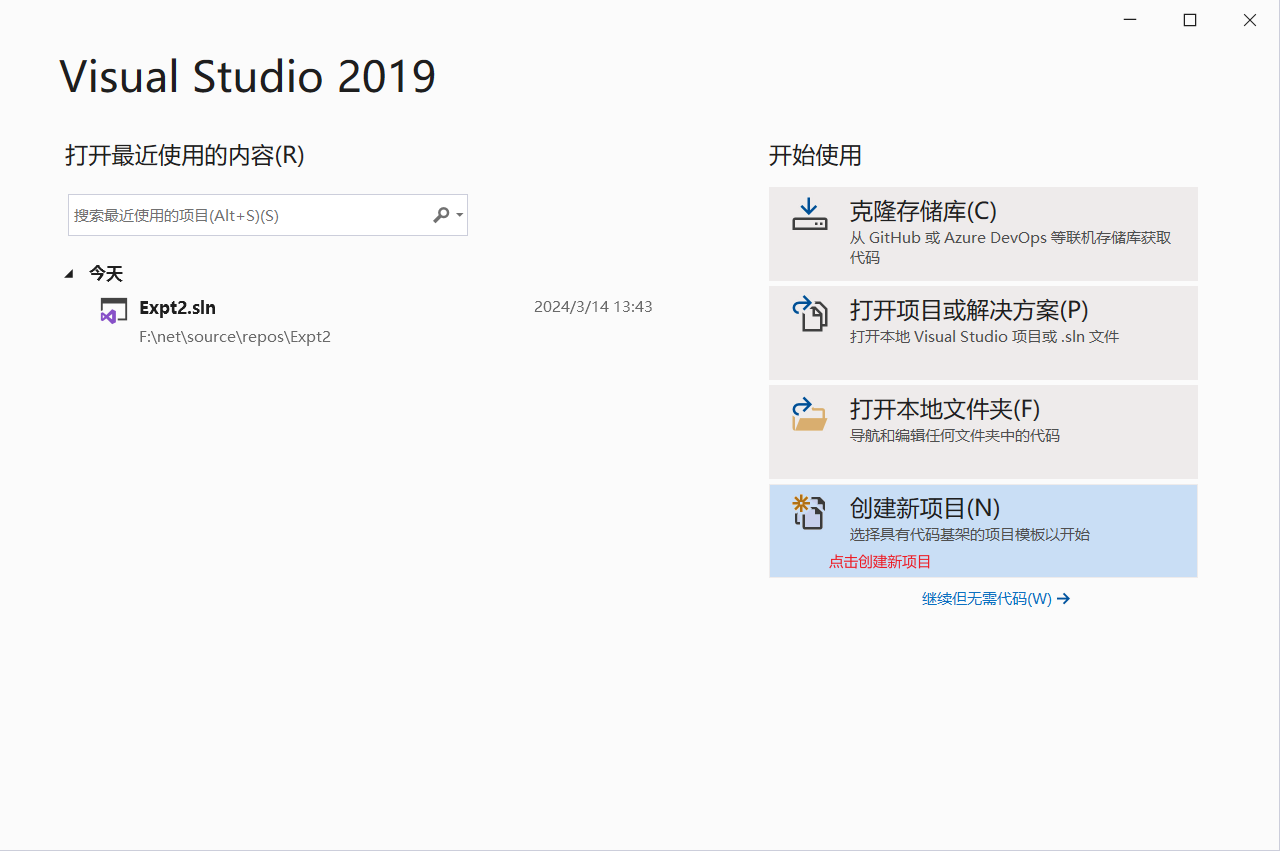The height and width of the screenshot is (851, 1280).
Task: Click the Open project/solution folder icon
Action: [810, 313]
